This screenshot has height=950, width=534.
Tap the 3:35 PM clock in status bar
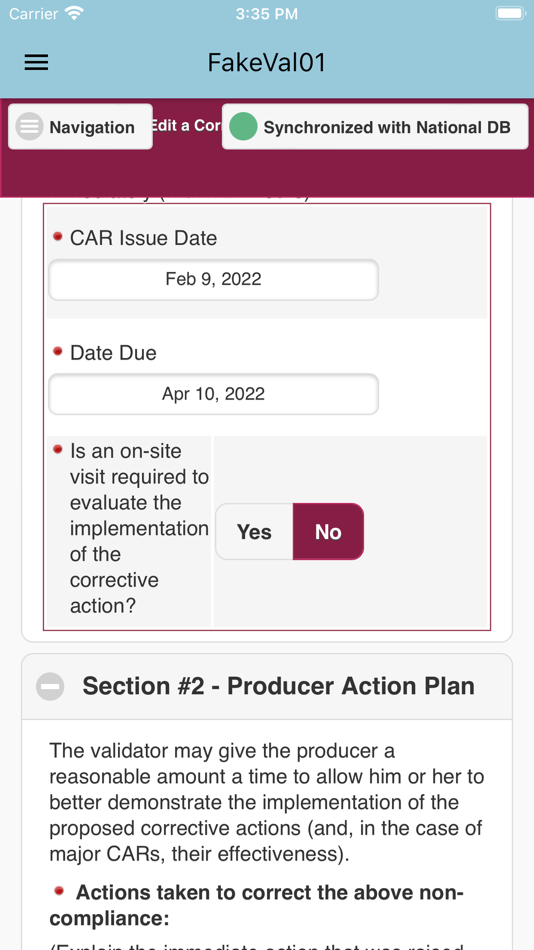click(267, 13)
